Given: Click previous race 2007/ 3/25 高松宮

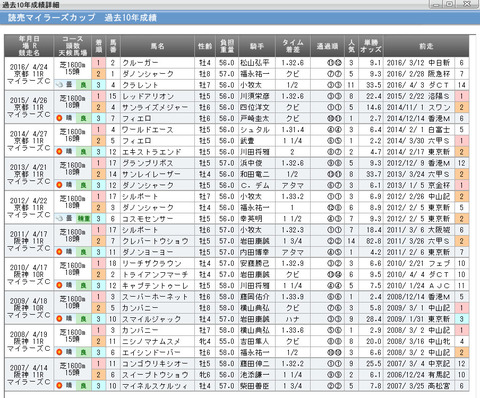Looking at the screenshot, I should [x=418, y=386].
